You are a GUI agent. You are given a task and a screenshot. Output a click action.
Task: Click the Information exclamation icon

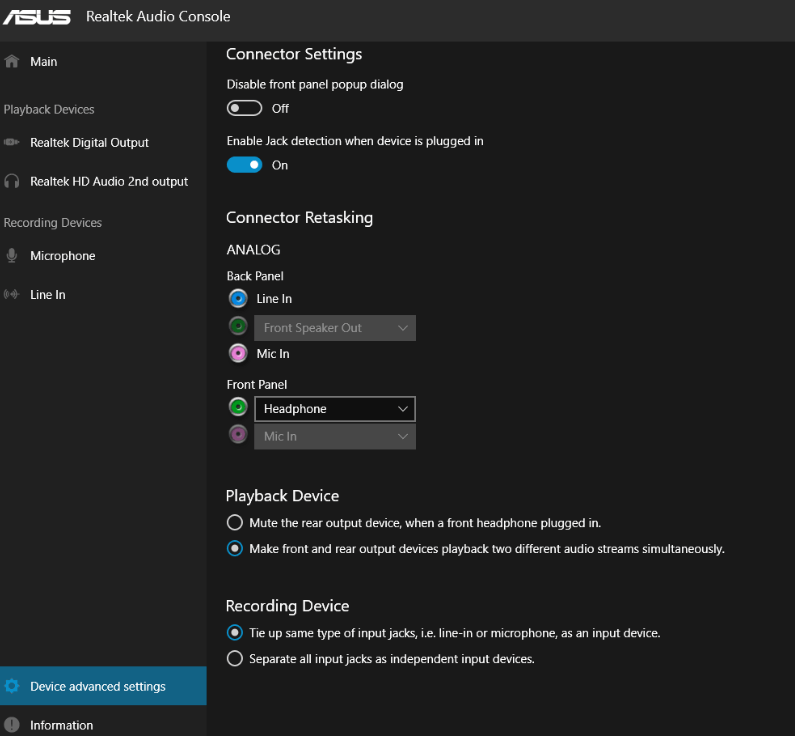12,725
